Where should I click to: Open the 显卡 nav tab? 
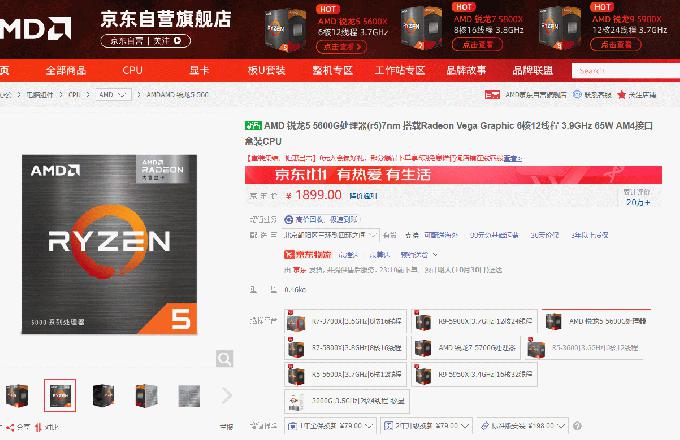tap(199, 70)
